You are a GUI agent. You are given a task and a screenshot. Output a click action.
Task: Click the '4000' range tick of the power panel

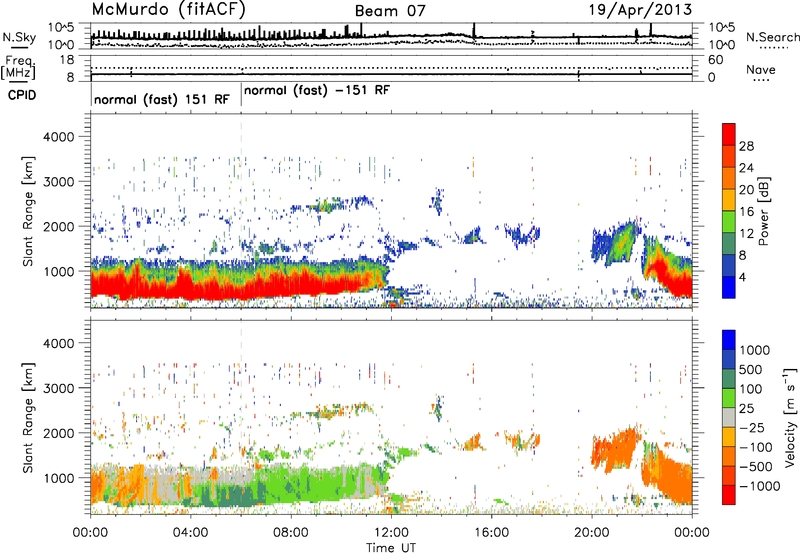click(x=58, y=137)
